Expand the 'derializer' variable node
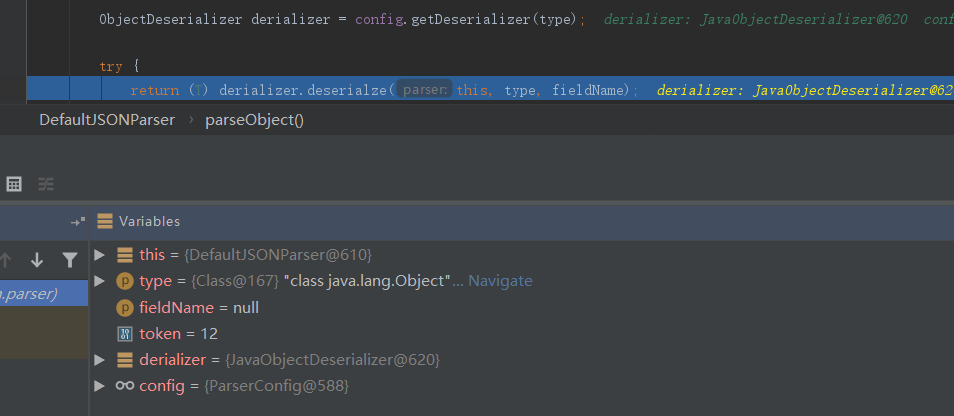954x416 pixels. coord(99,359)
